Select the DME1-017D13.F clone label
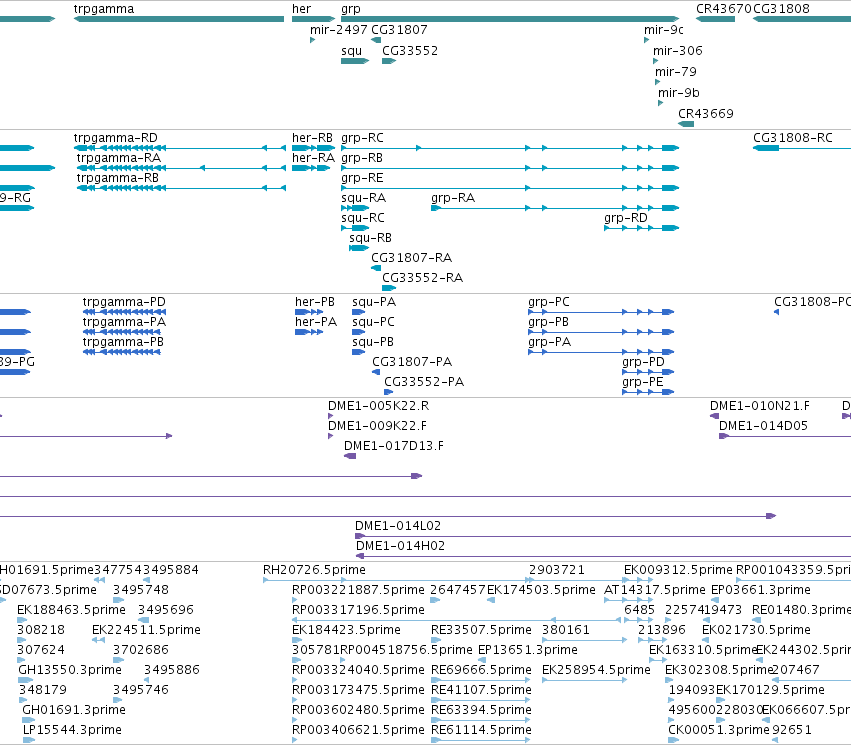 pos(393,446)
